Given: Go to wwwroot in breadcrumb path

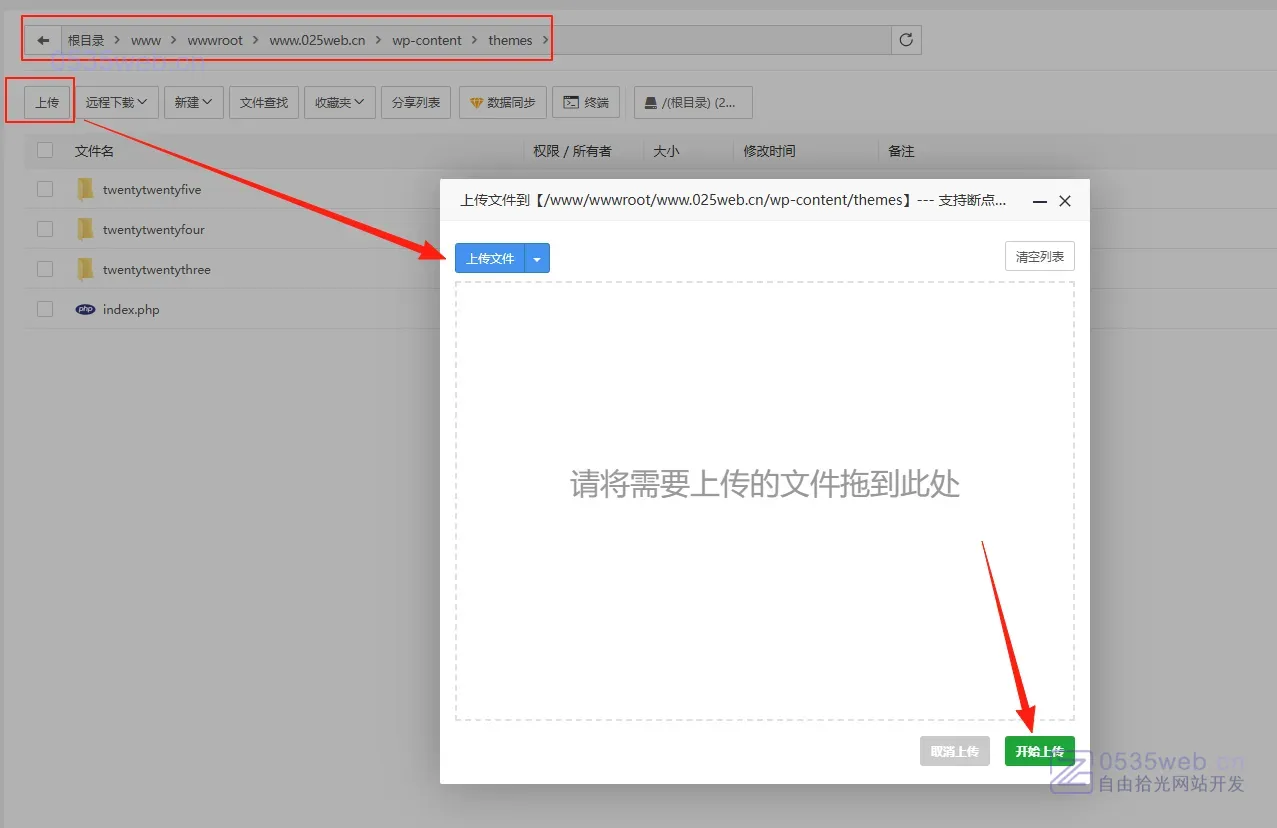Looking at the screenshot, I should 215,41.
